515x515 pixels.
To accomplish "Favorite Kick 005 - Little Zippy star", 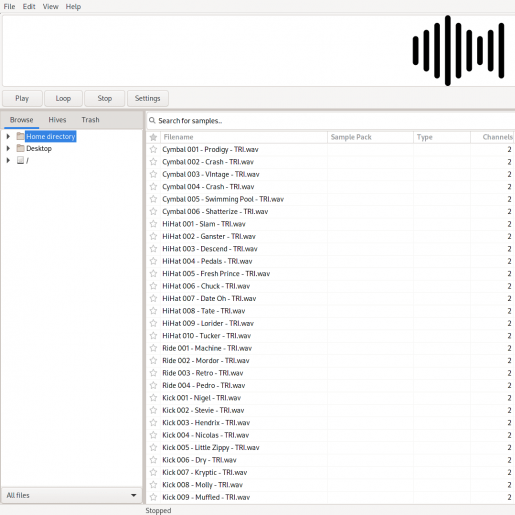I will point(153,447).
